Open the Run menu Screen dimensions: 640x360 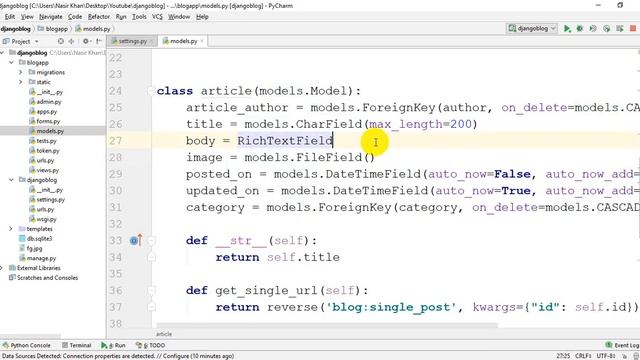121,17
